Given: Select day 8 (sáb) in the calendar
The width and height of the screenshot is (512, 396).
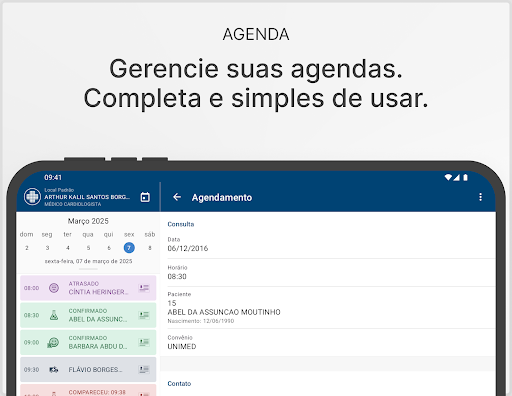Looking at the screenshot, I should 150,248.
